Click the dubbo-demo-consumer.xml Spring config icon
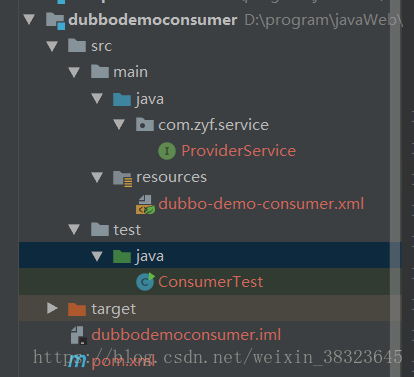This screenshot has width=414, height=377. click(145, 204)
